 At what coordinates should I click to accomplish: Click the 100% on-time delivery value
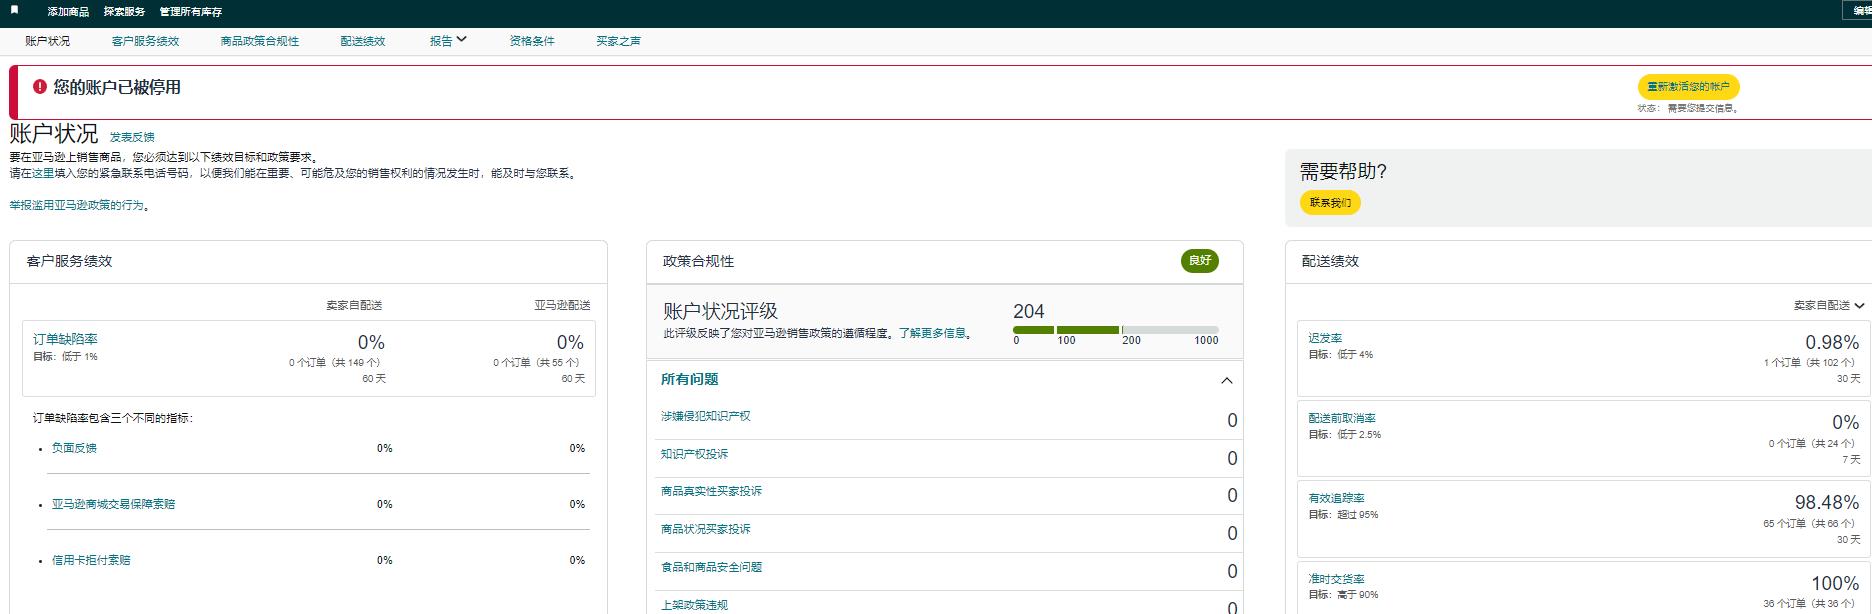click(1835, 583)
